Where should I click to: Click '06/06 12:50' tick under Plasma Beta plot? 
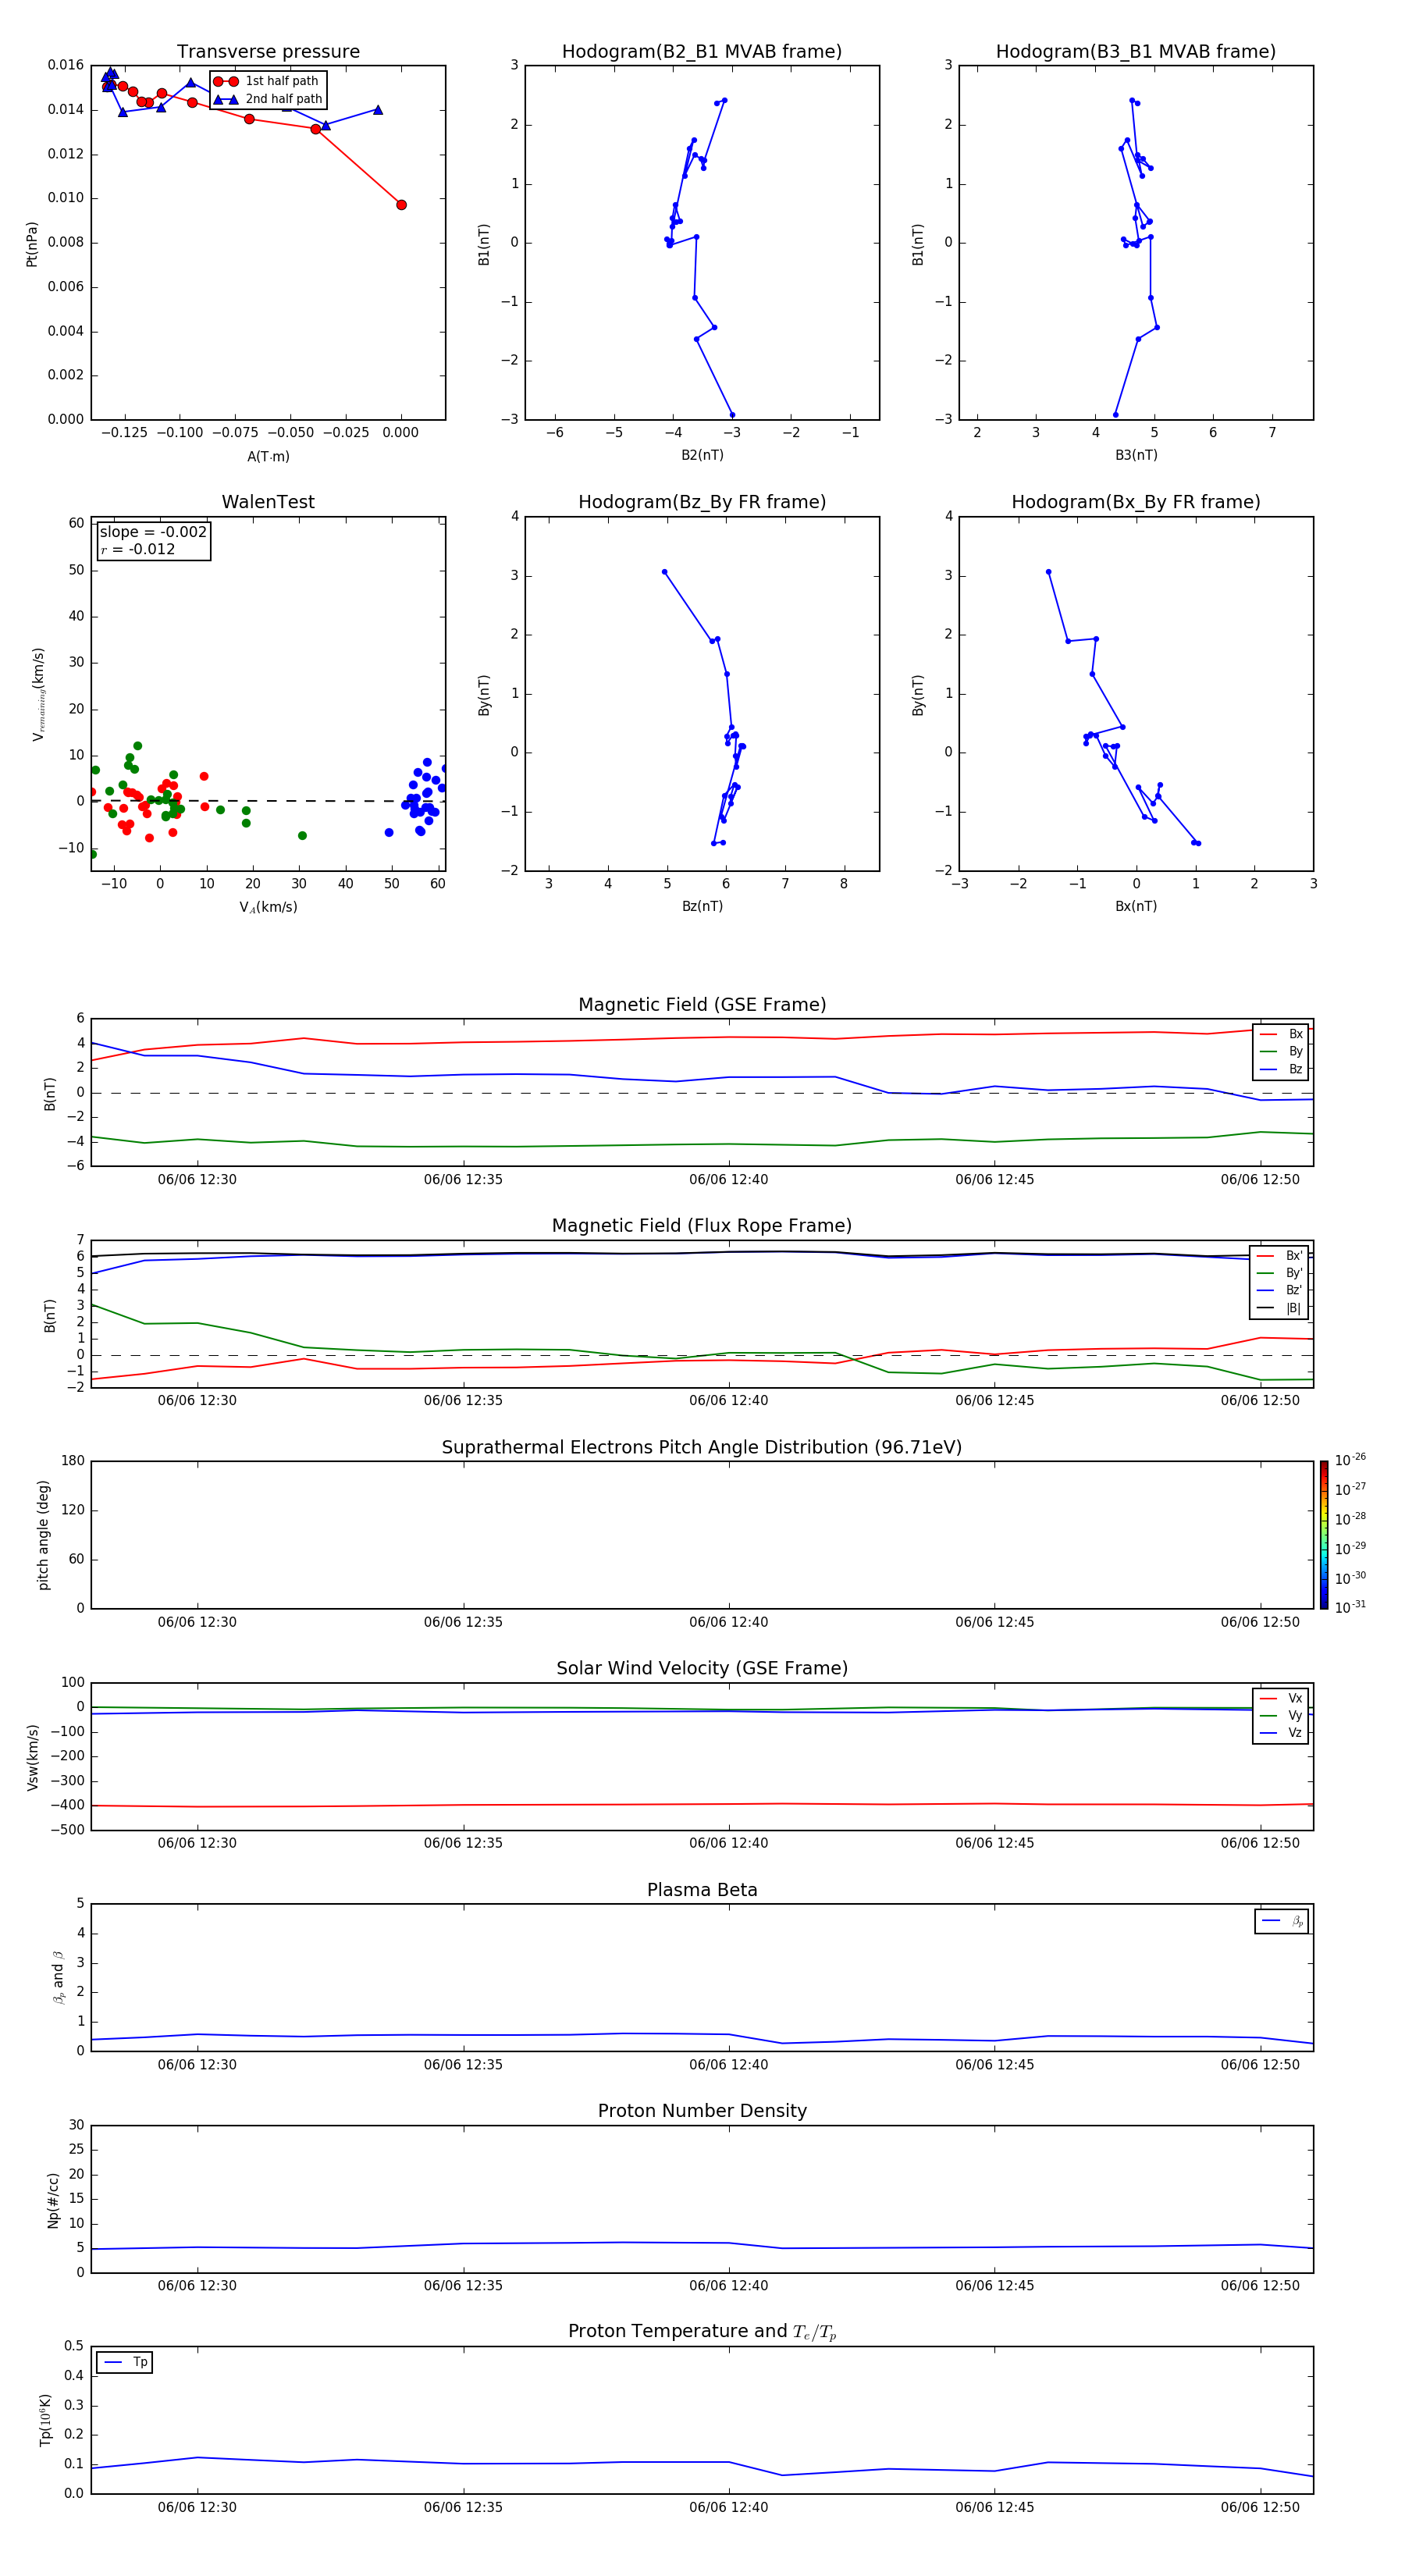1260,2065
